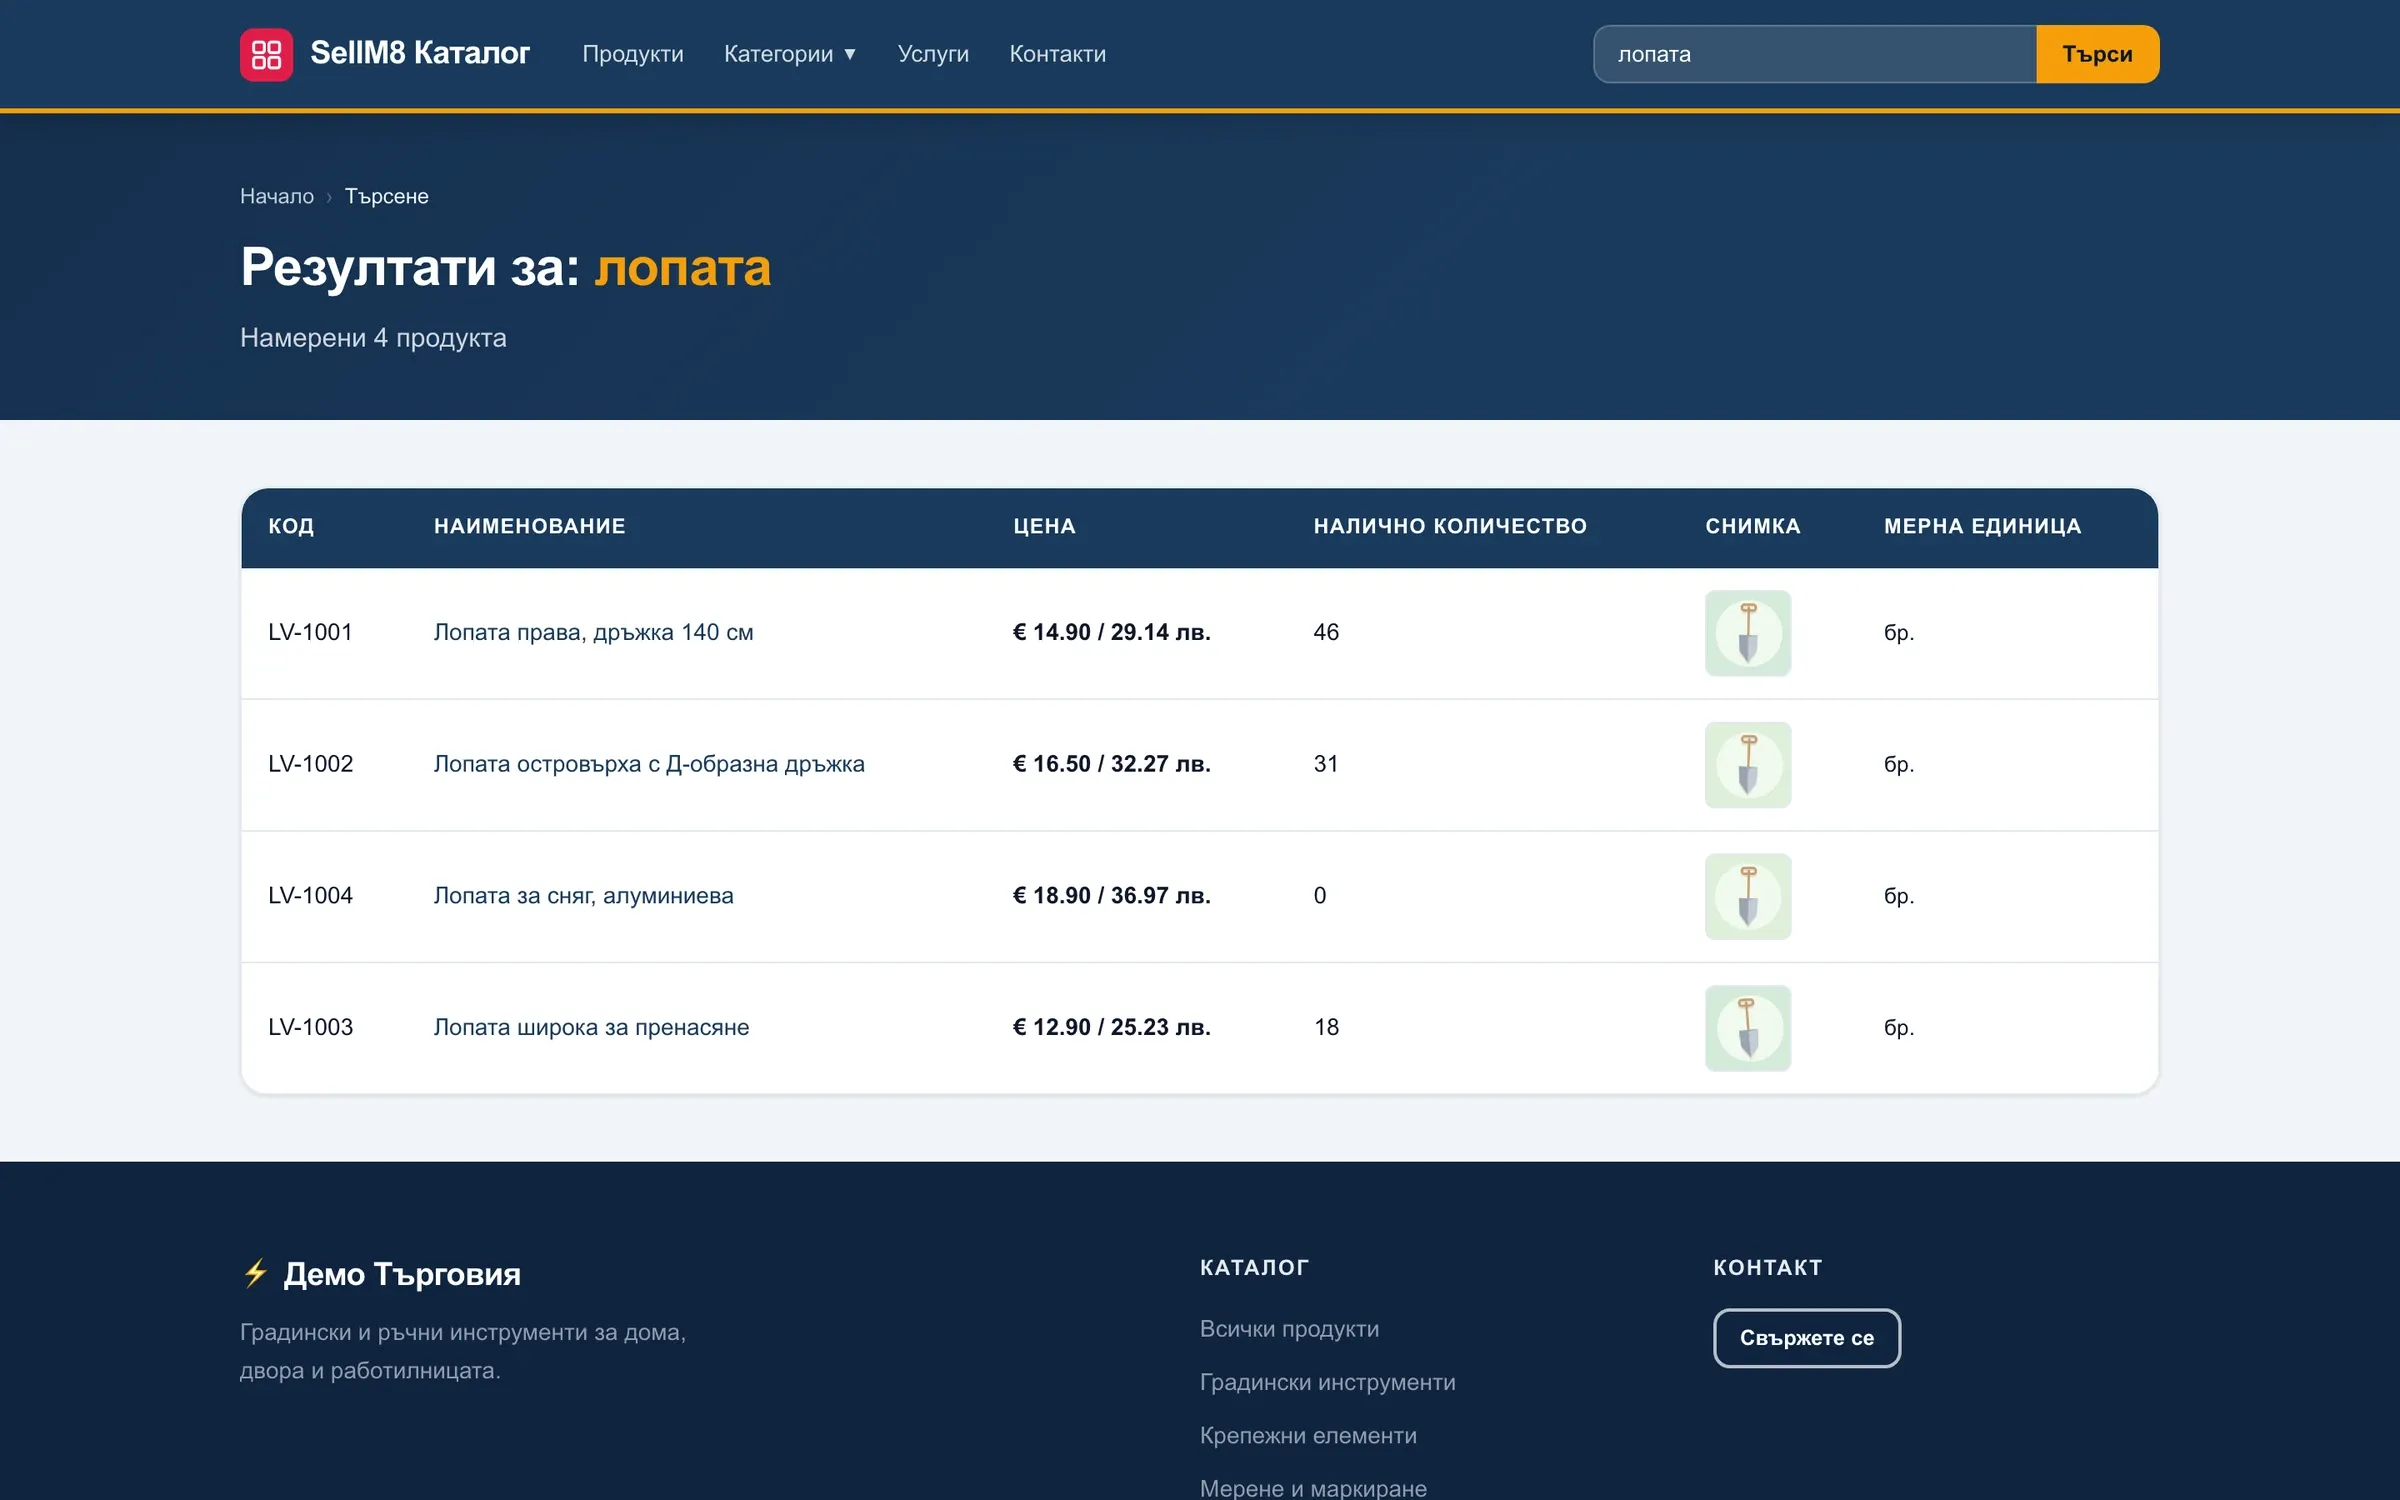Go to Начало breadcrumb link
2400x1500 pixels.
tap(277, 196)
